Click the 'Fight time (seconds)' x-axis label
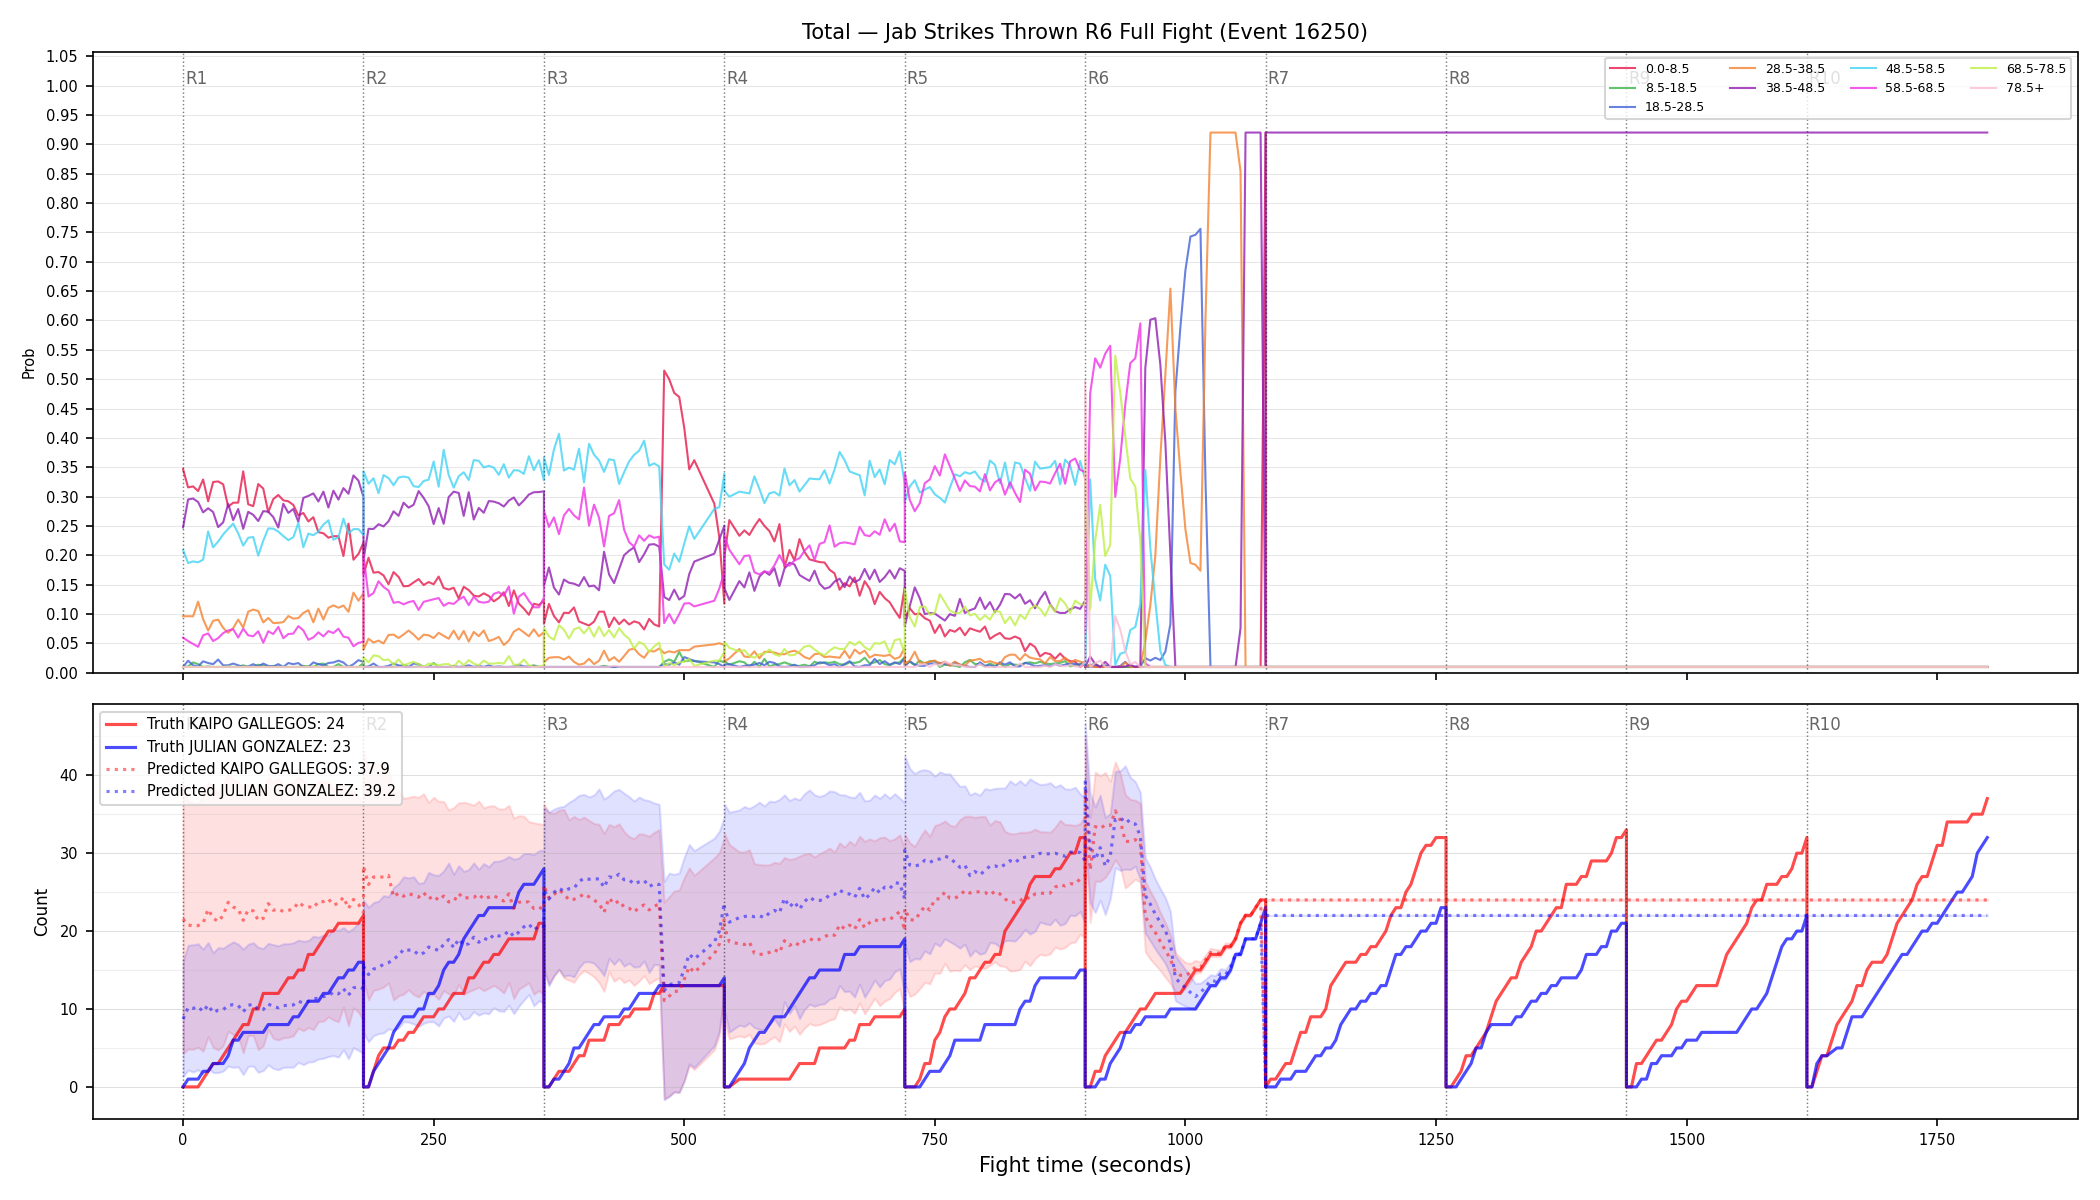This screenshot has height=1200, width=2100. [1085, 1165]
